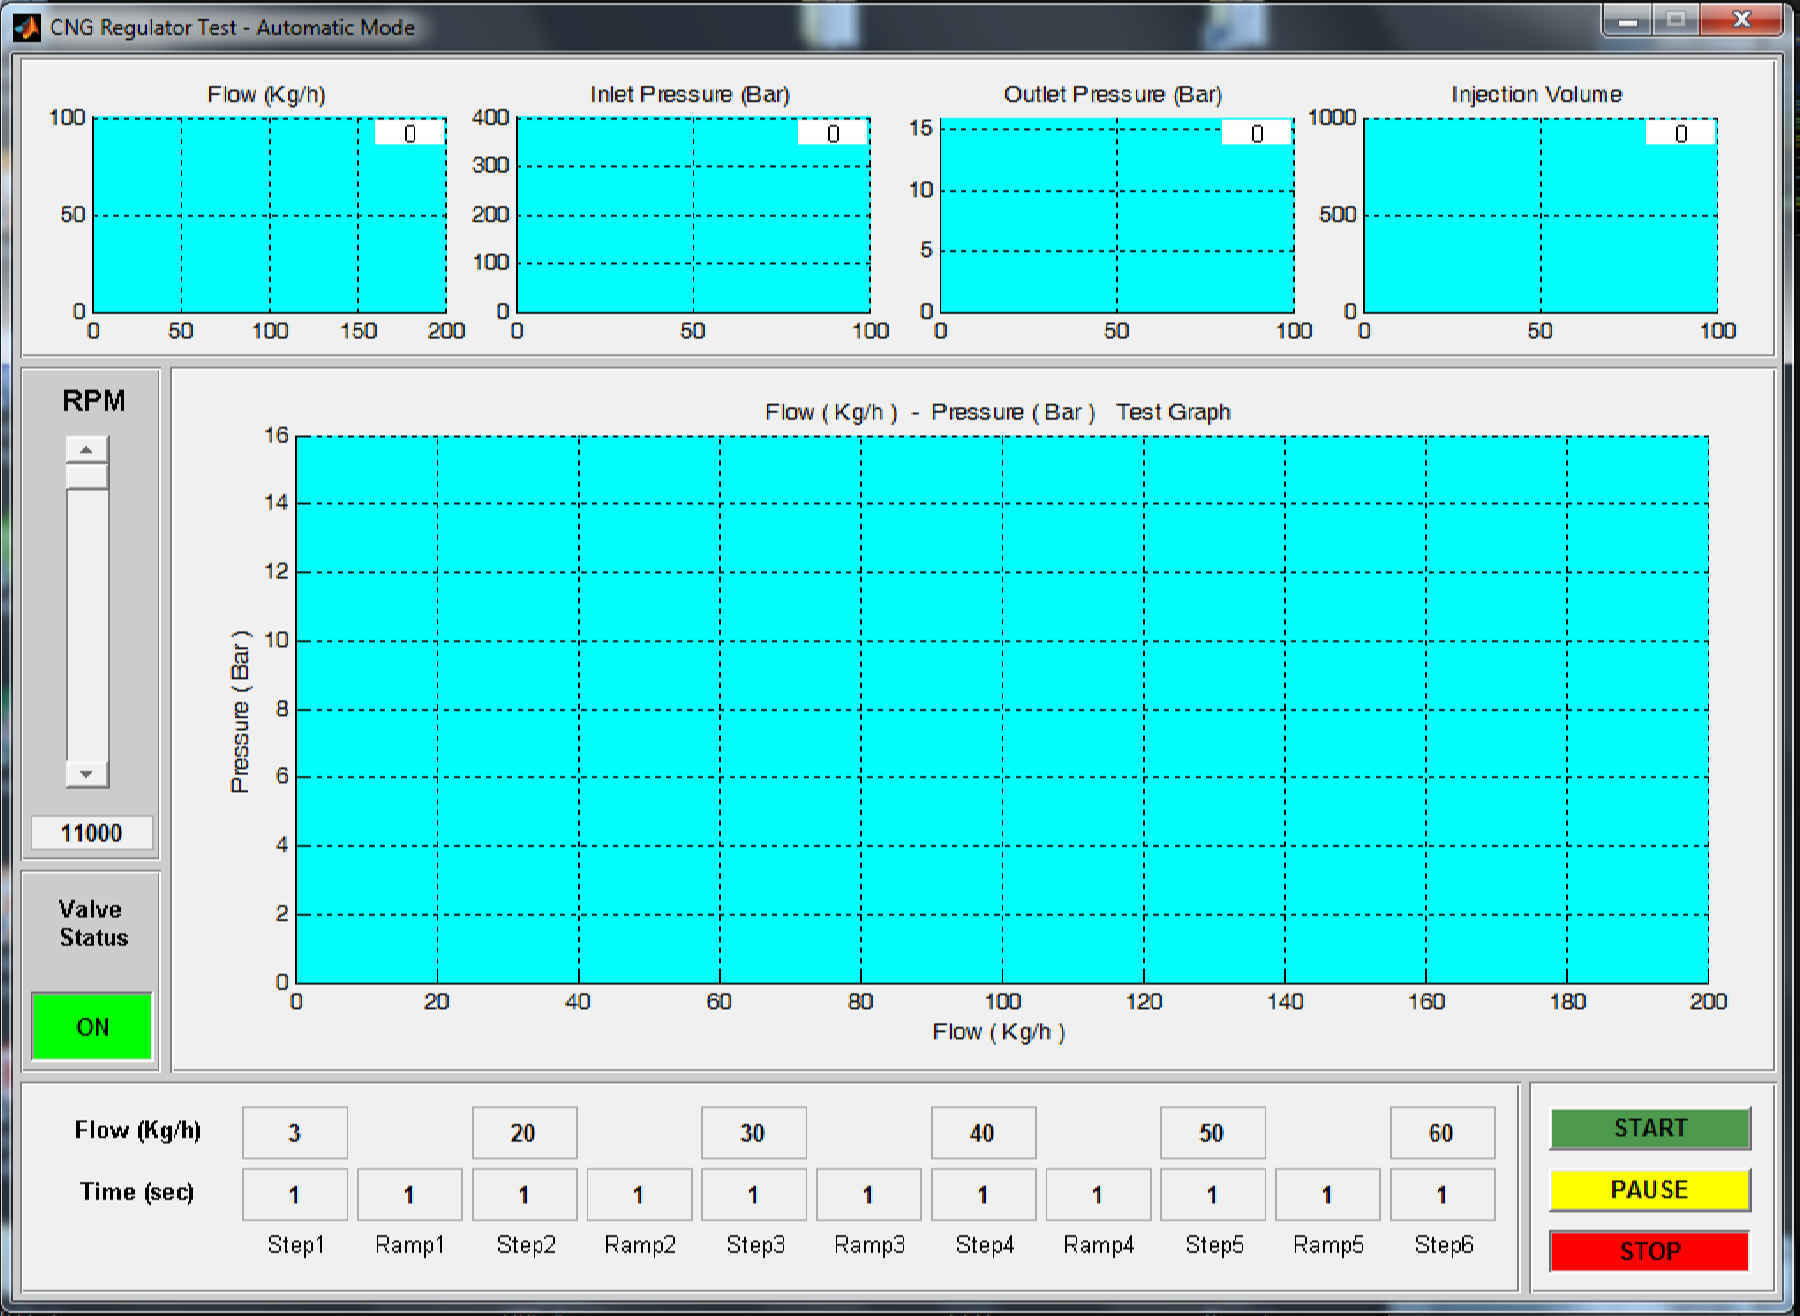The height and width of the screenshot is (1316, 1800).
Task: Select the RPM value field showing 11000
Action: point(92,833)
